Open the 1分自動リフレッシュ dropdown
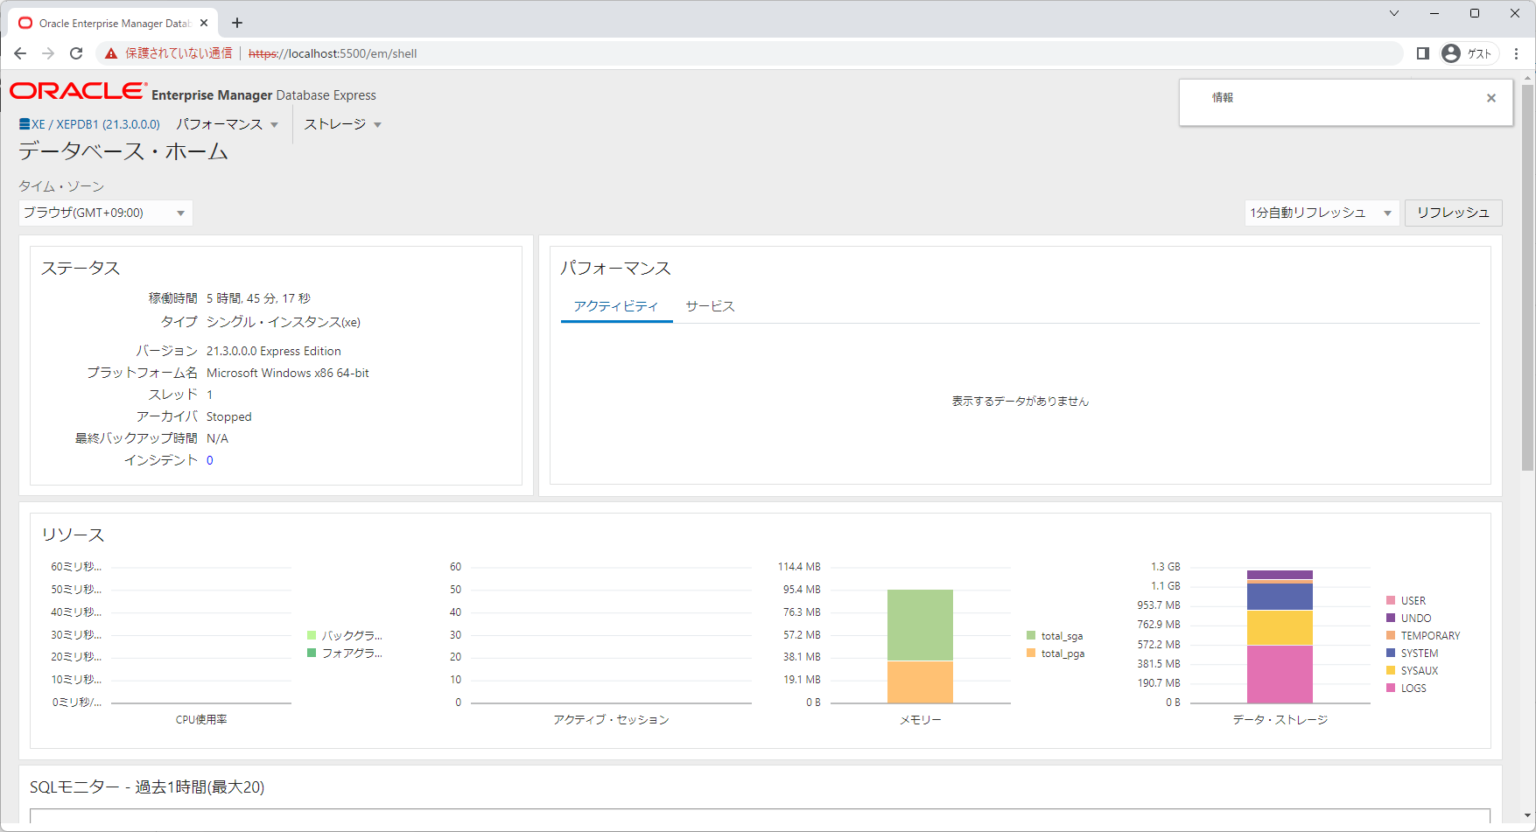This screenshot has width=1536, height=832. coord(1320,212)
